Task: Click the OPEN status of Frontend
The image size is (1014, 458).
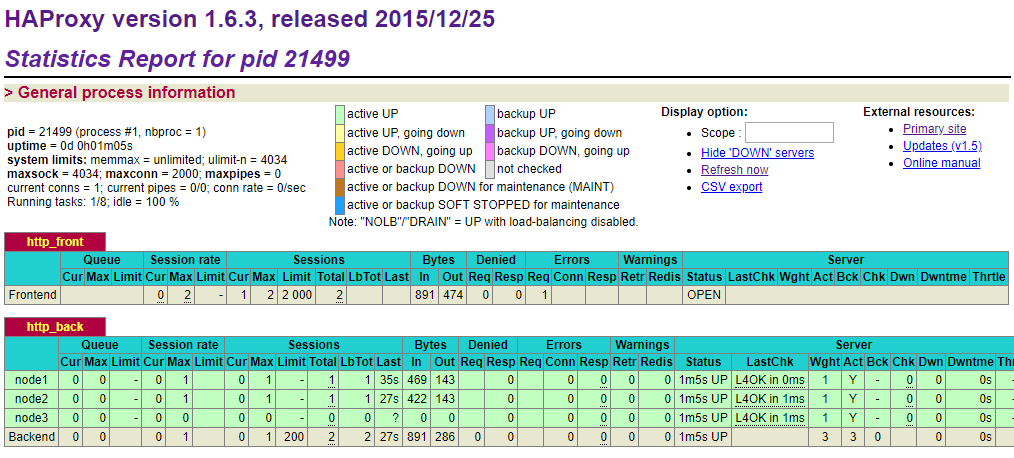Action: 704,295
